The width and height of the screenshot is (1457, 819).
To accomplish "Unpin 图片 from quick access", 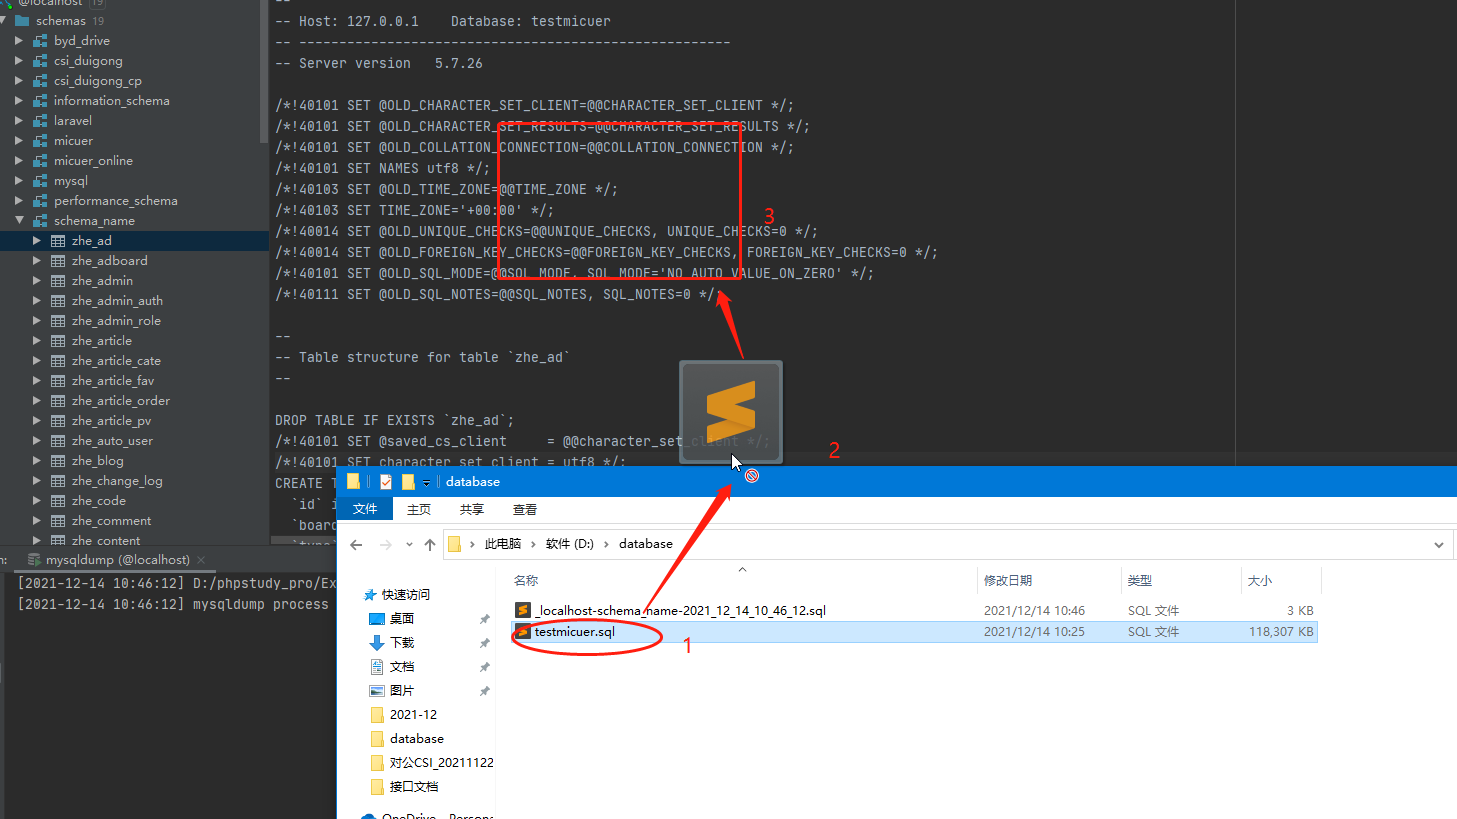I will coord(485,691).
